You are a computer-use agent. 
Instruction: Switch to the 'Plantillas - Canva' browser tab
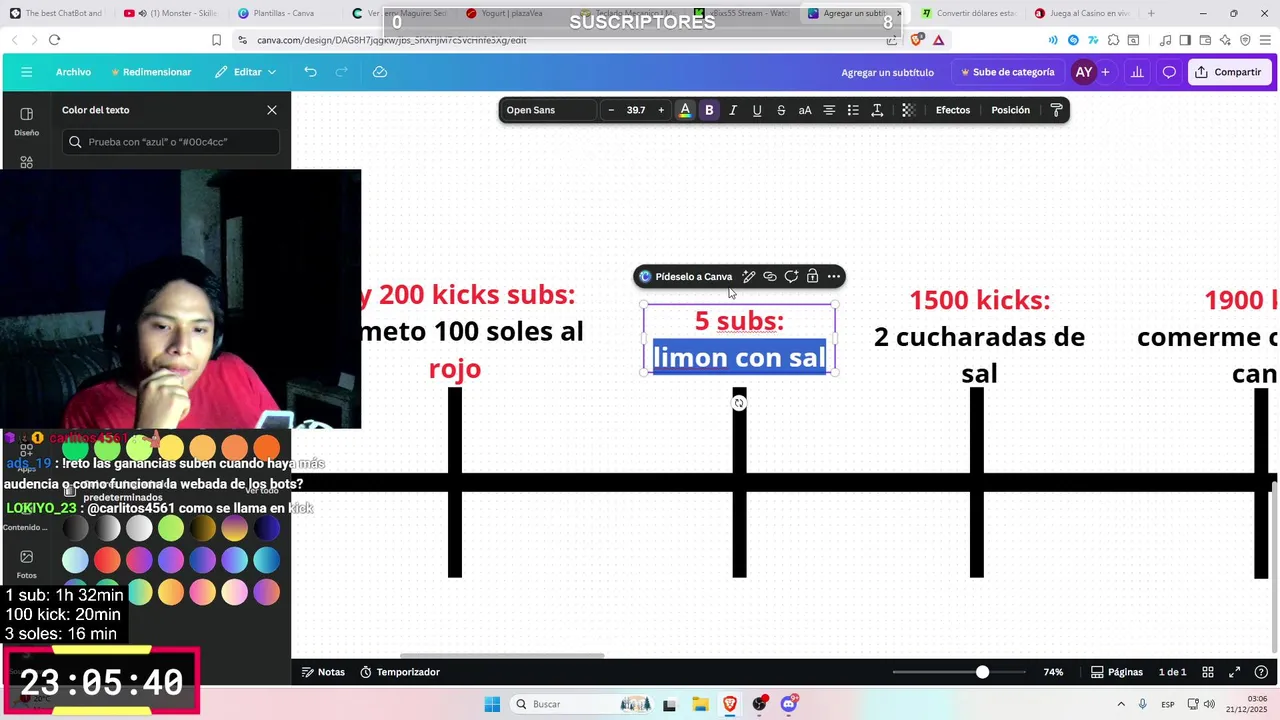(x=284, y=13)
